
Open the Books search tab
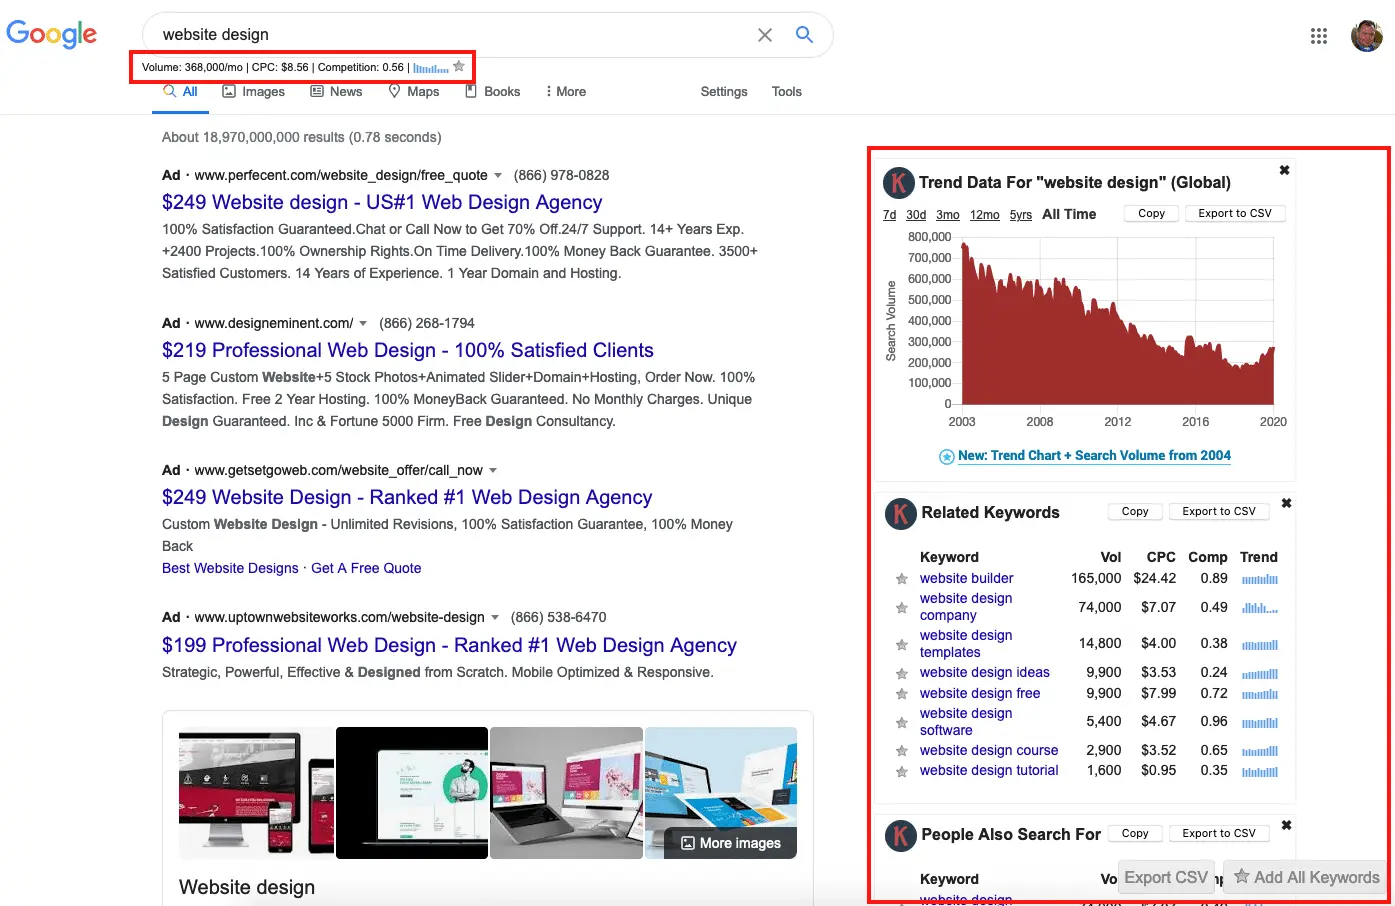click(x=492, y=92)
